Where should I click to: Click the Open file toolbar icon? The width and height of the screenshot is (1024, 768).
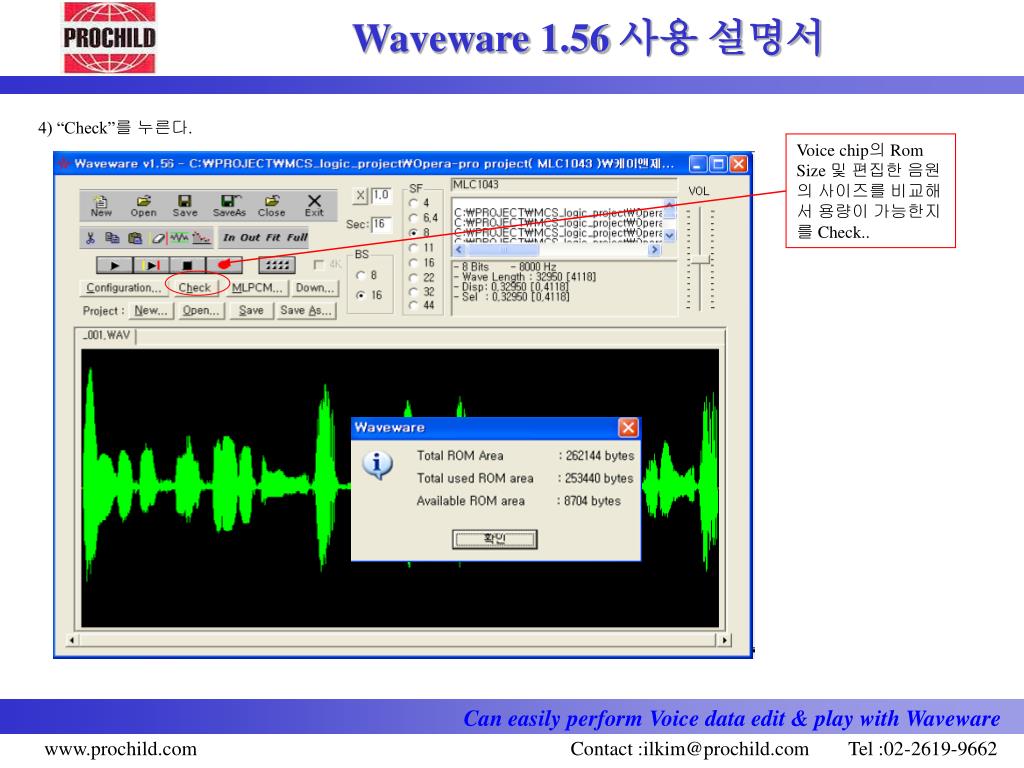[x=143, y=206]
